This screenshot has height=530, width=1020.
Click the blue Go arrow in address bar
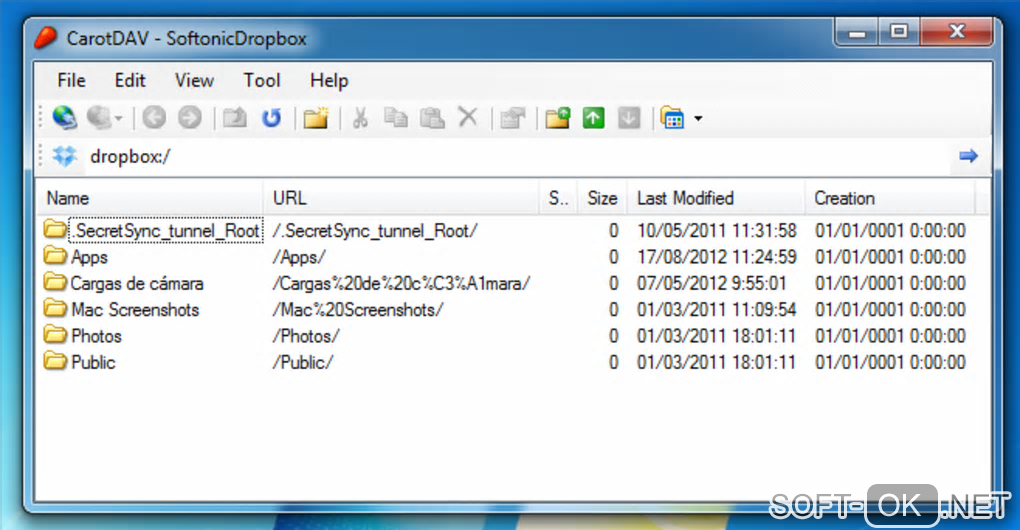[969, 155]
